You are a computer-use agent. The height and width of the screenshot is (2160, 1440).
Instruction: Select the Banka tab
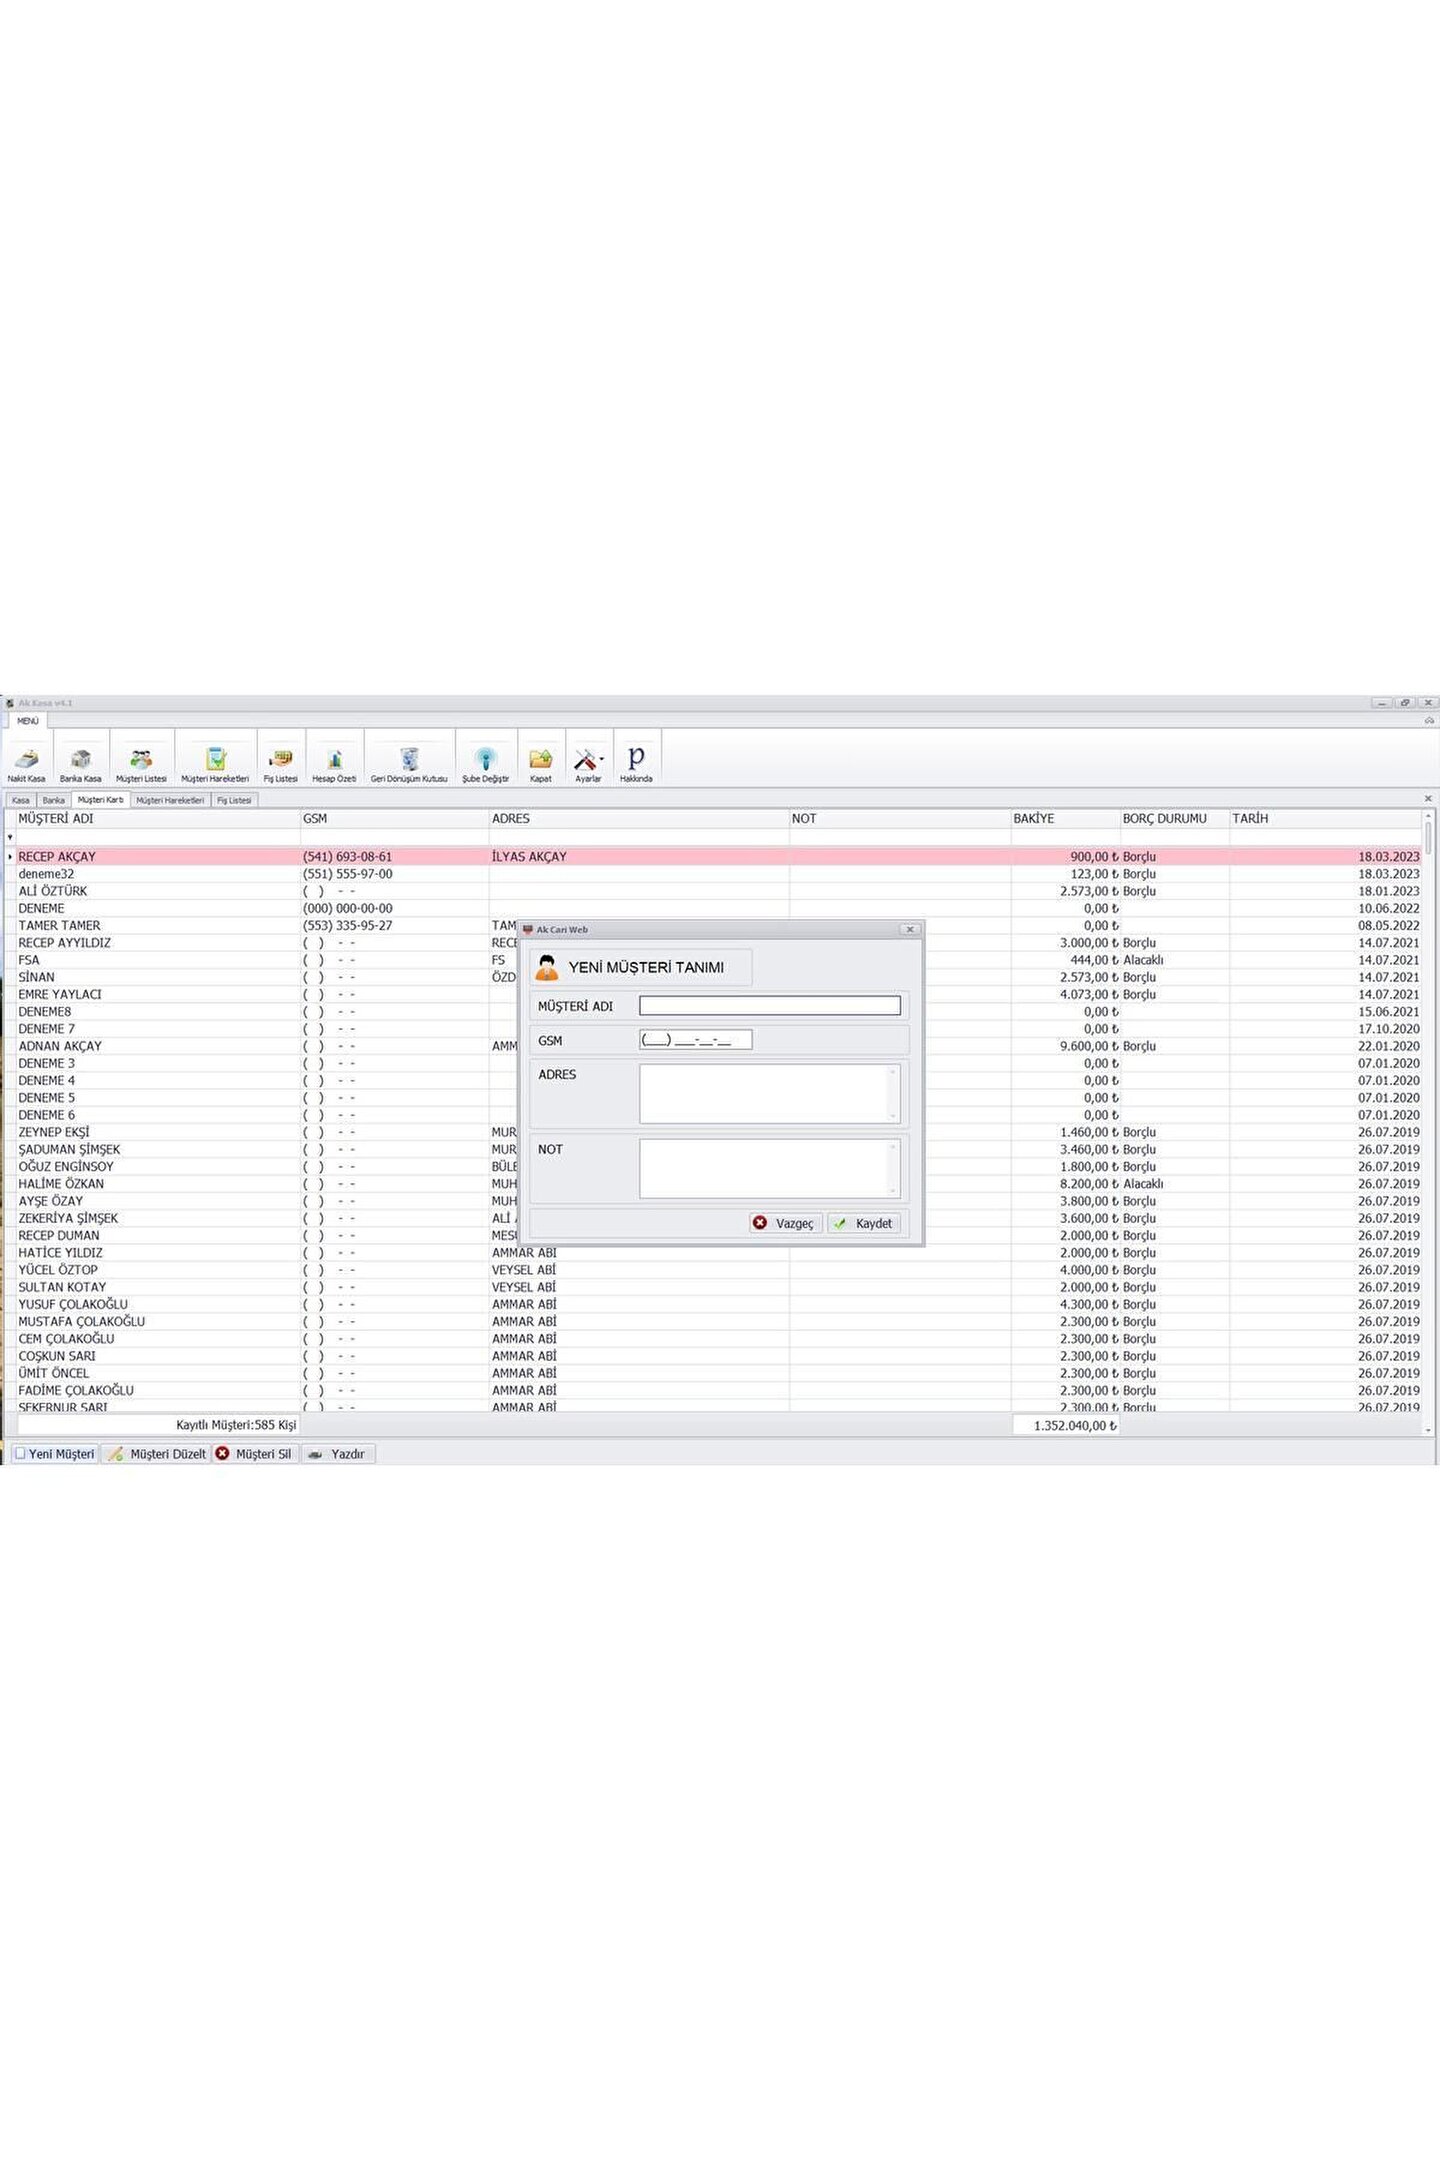pyautogui.click(x=53, y=800)
